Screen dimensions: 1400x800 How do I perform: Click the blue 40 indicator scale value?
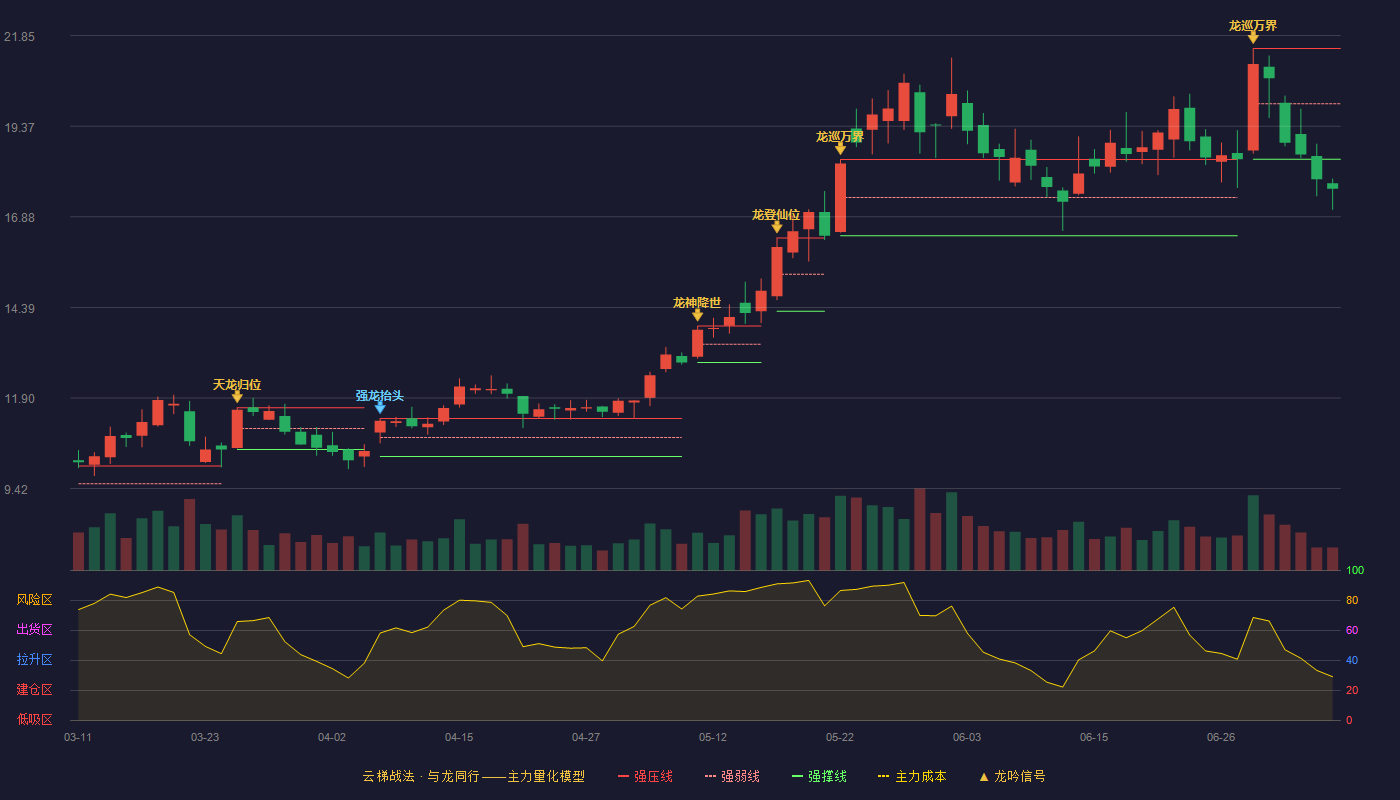pyautogui.click(x=1352, y=660)
